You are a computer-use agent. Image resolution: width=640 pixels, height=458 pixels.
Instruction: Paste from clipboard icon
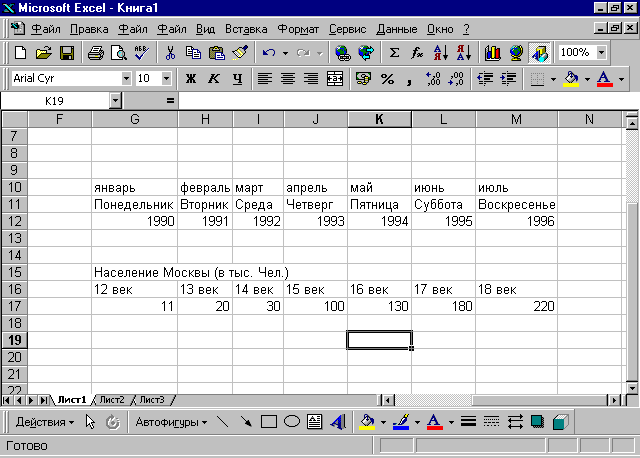click(x=216, y=53)
